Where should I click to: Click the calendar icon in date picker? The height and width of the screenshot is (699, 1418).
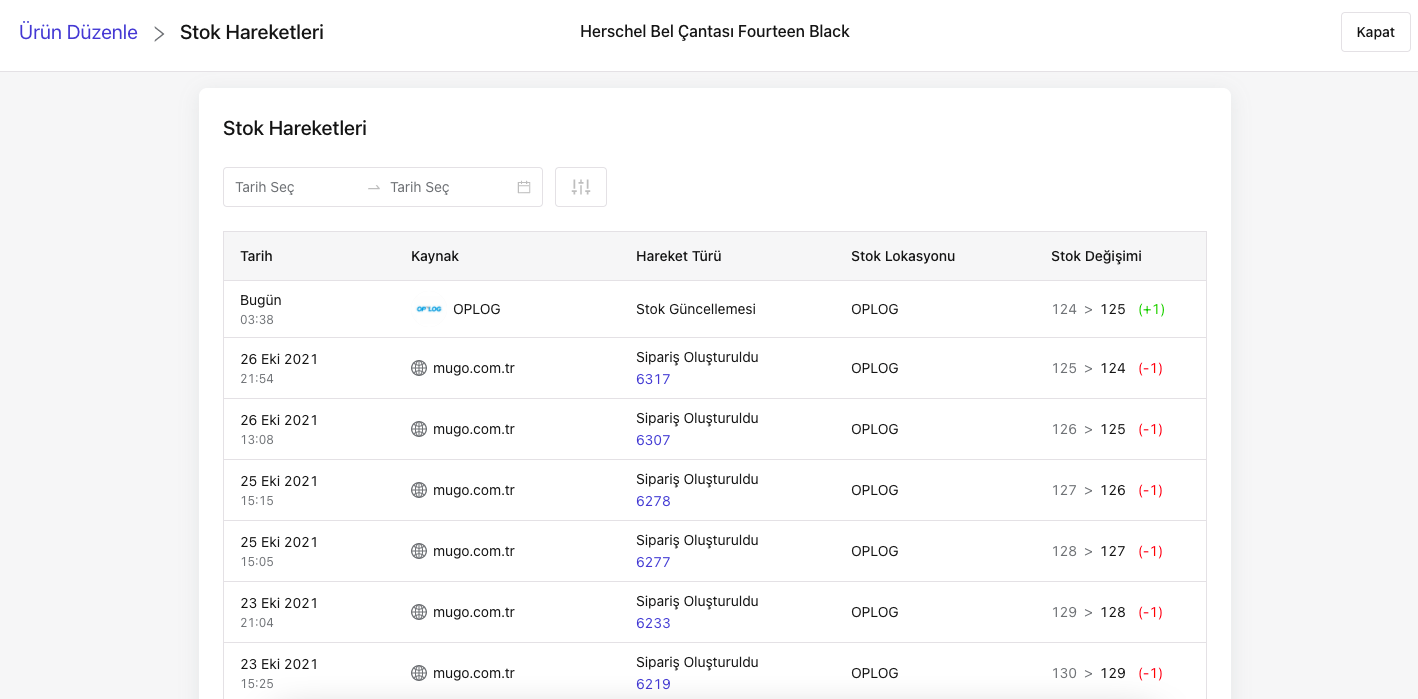tap(524, 187)
